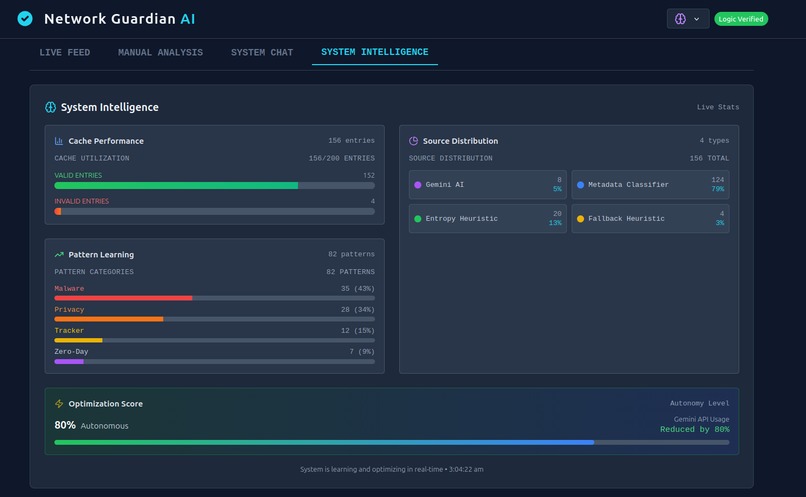
Task: Click the '80%' Autonomous score text
Action: tap(65, 425)
